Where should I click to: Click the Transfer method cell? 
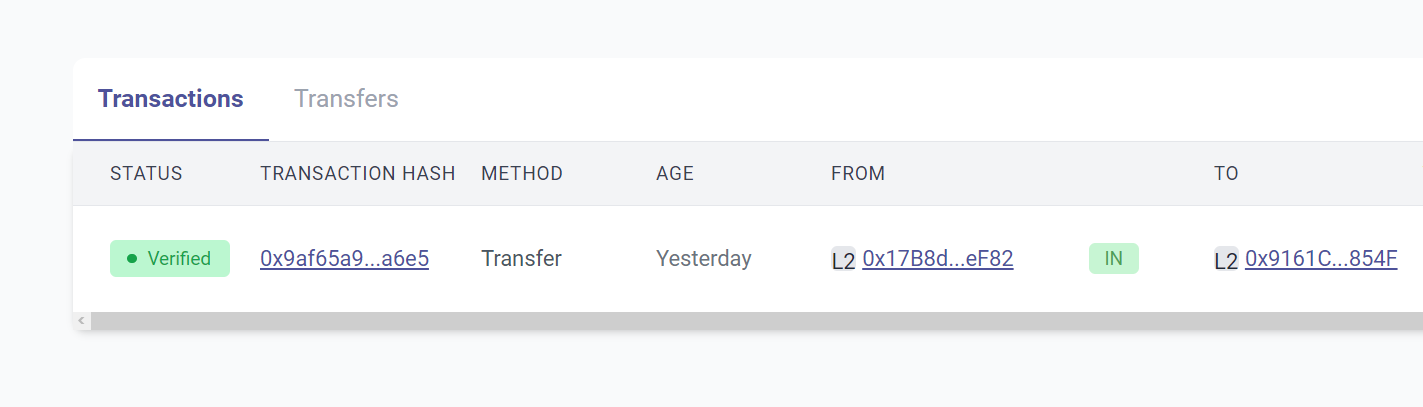[x=521, y=259]
